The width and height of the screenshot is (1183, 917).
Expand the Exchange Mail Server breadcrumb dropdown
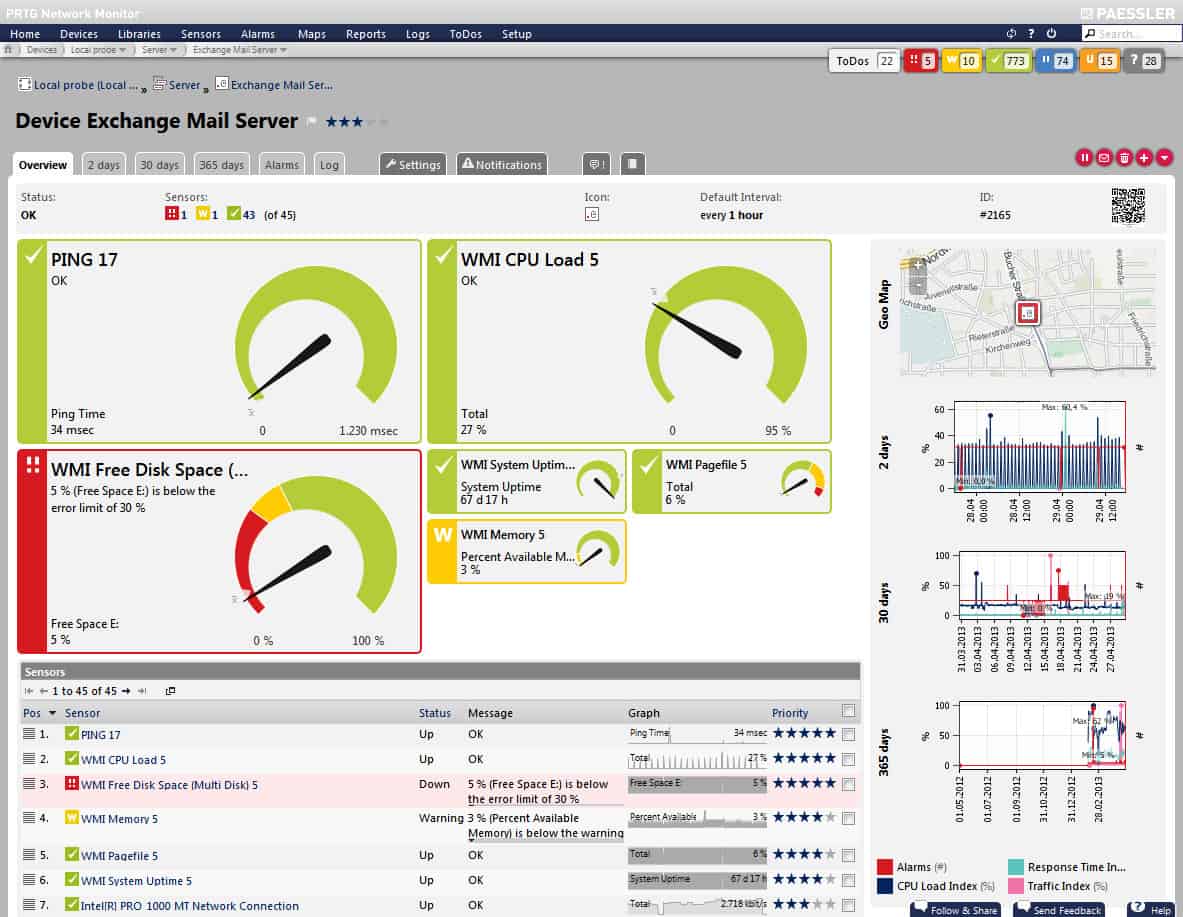[283, 50]
